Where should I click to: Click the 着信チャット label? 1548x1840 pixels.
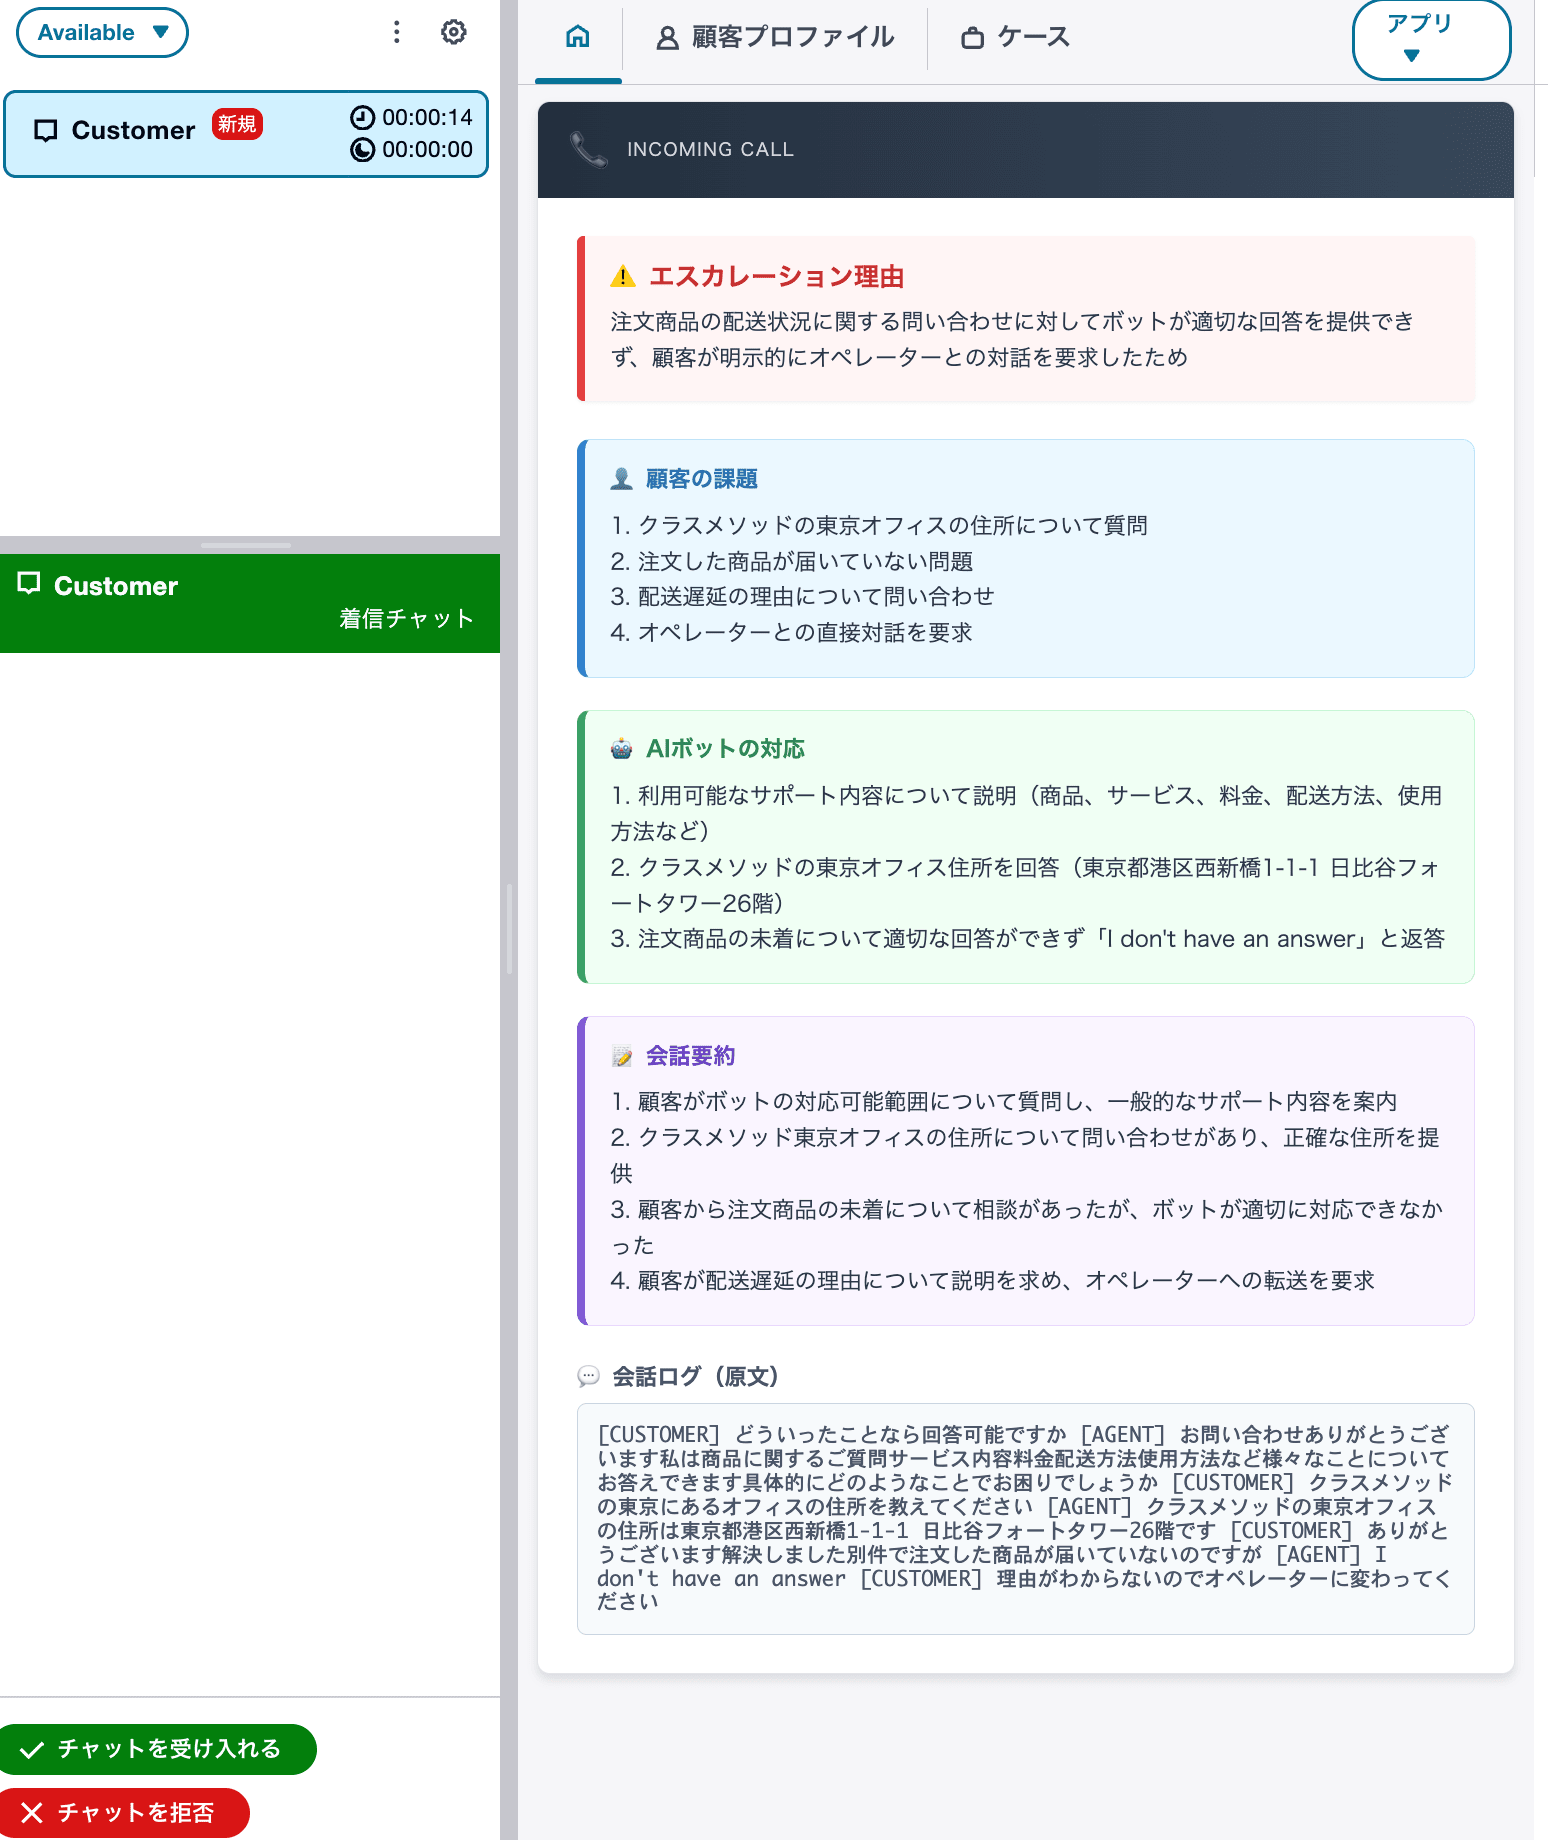click(x=407, y=619)
